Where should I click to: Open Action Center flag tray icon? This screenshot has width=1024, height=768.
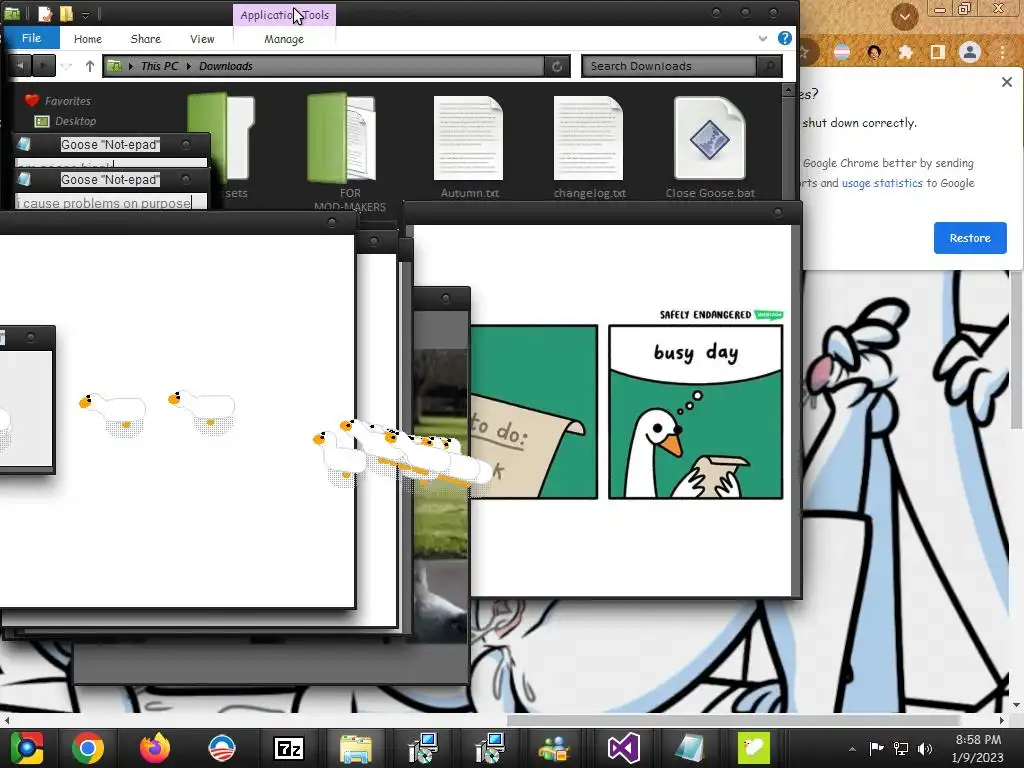point(876,749)
